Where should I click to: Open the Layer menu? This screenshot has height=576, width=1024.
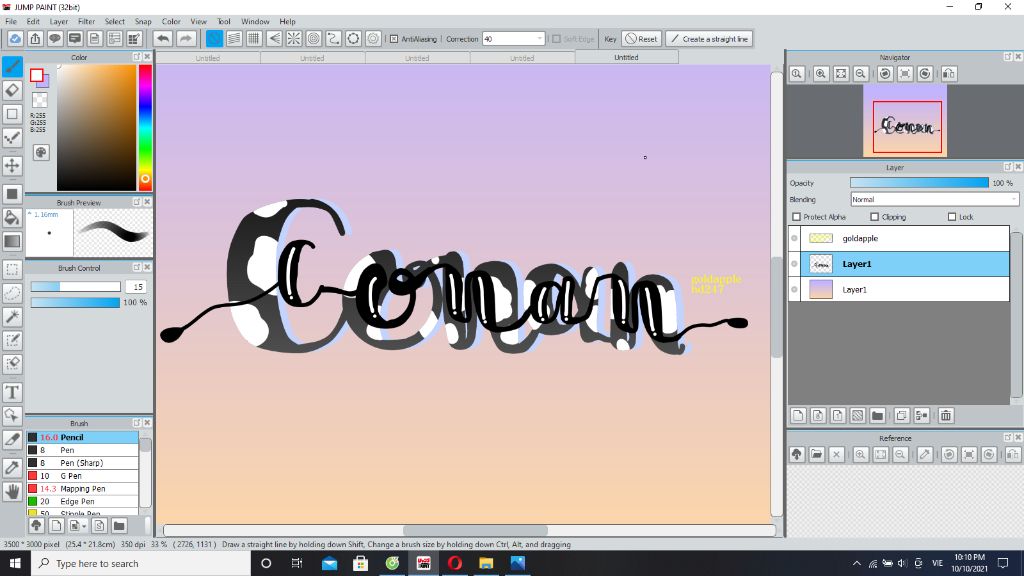[x=59, y=22]
